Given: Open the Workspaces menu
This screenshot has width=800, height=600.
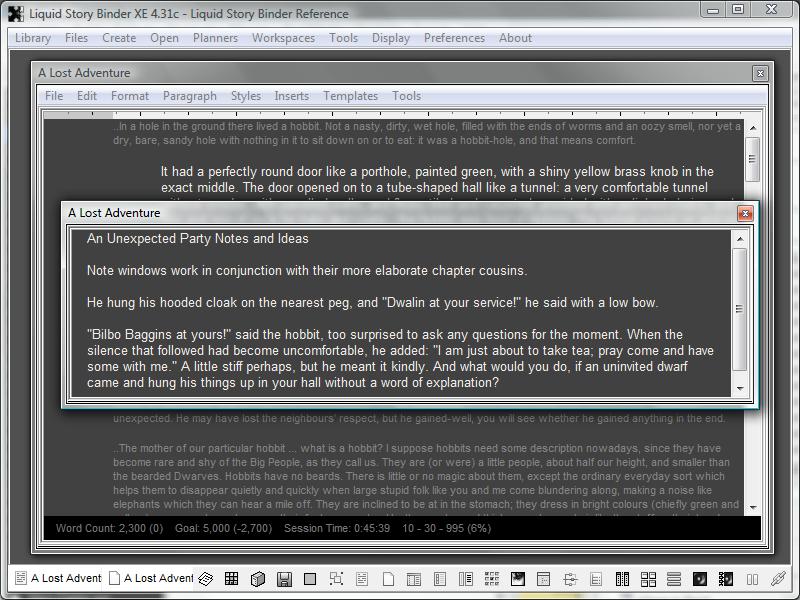Looking at the screenshot, I should pyautogui.click(x=283, y=38).
